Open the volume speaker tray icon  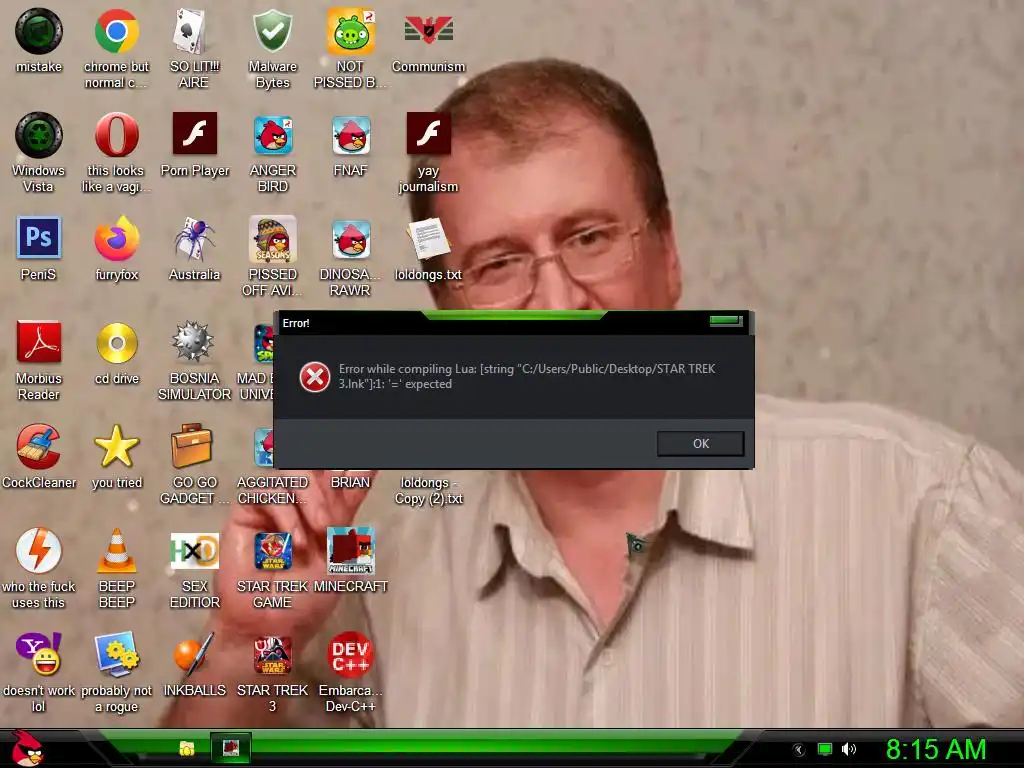click(x=849, y=749)
